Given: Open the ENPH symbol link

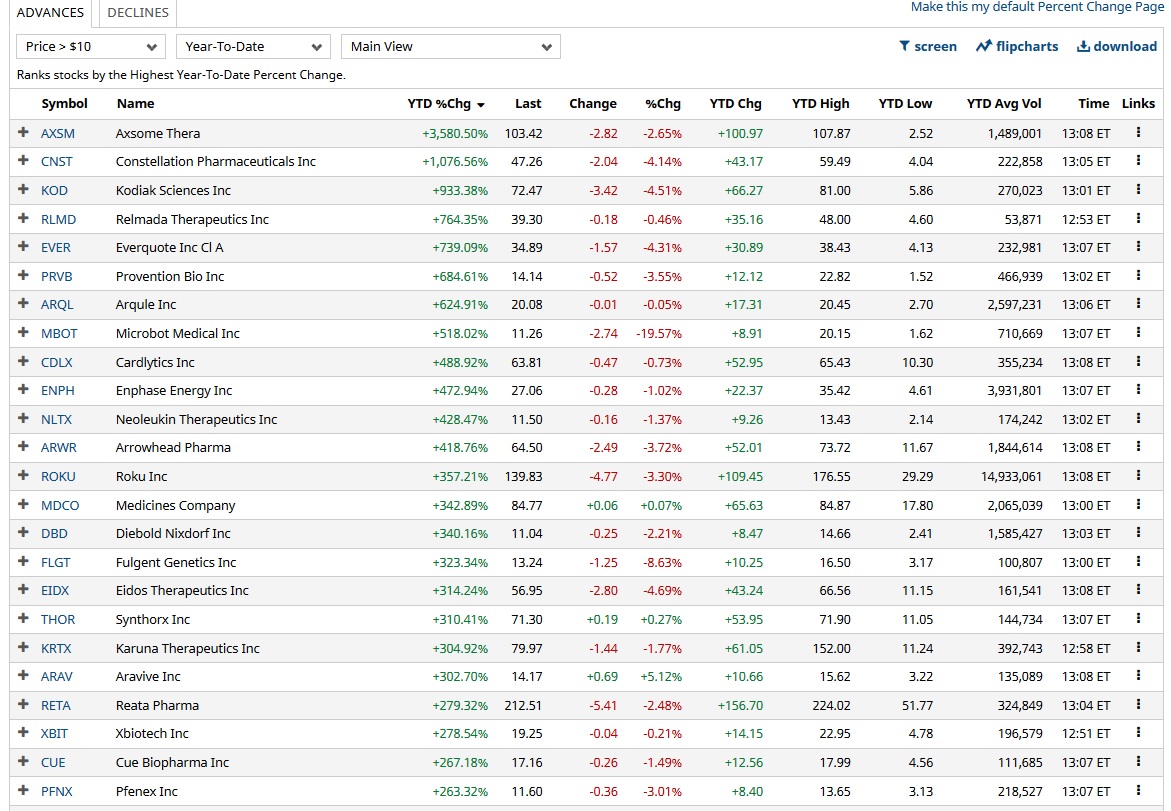Looking at the screenshot, I should click(58, 391).
